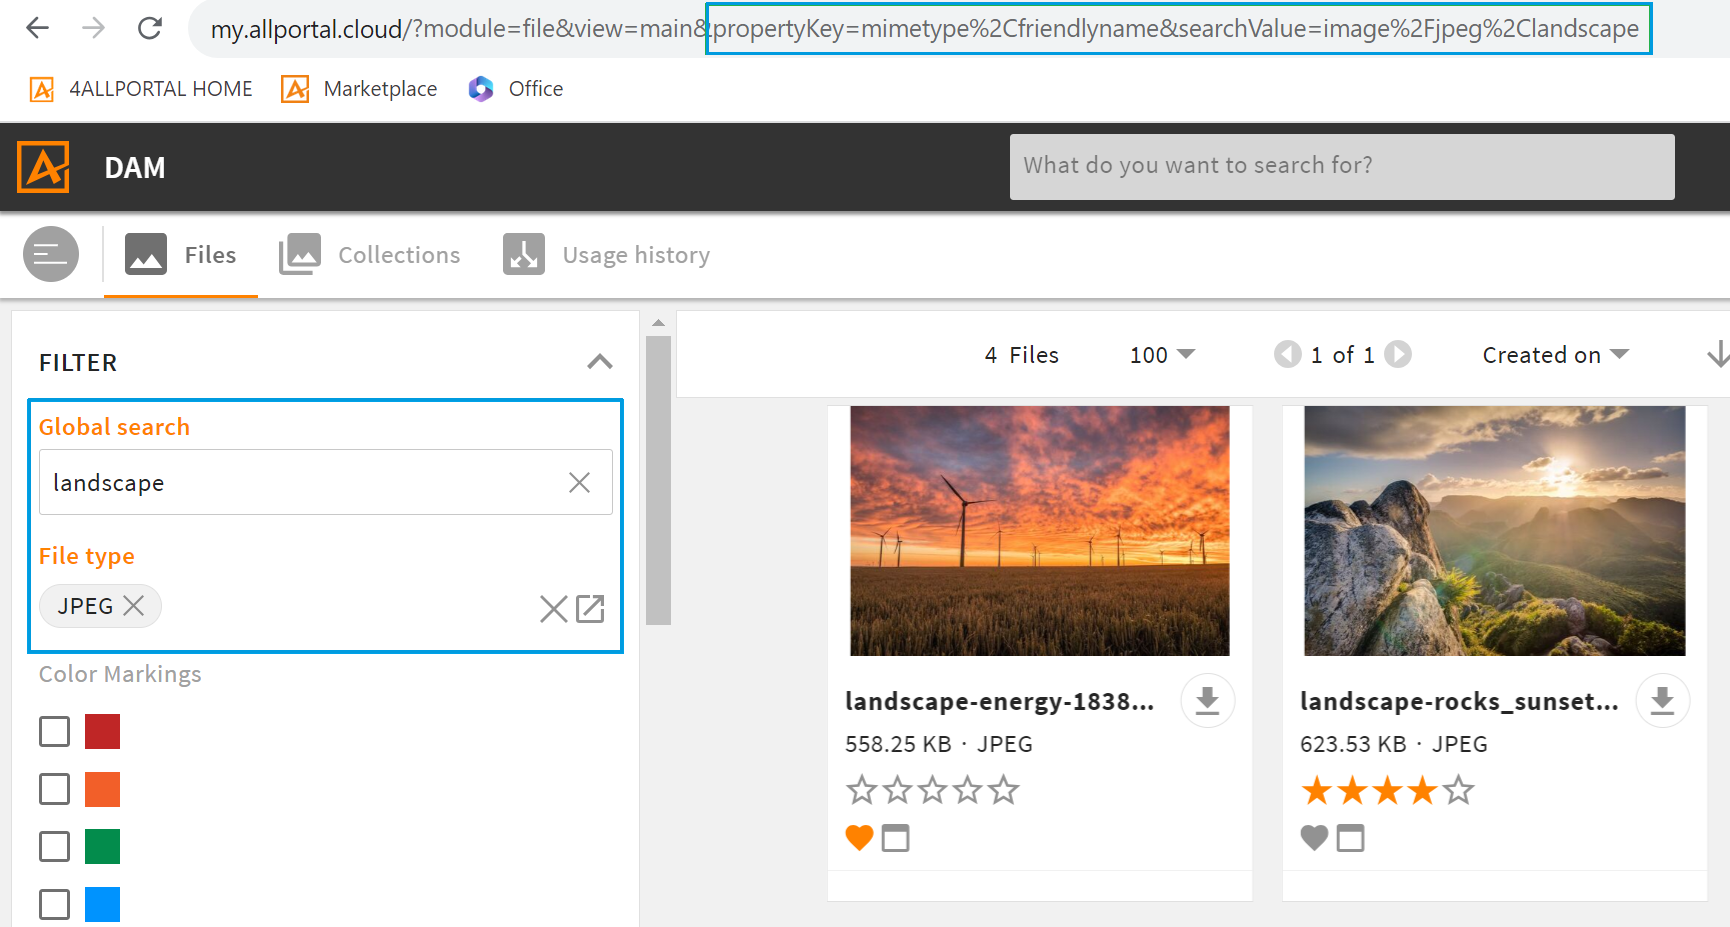The width and height of the screenshot is (1730, 927).
Task: Collapse the FILTER panel chevron
Action: tap(600, 362)
